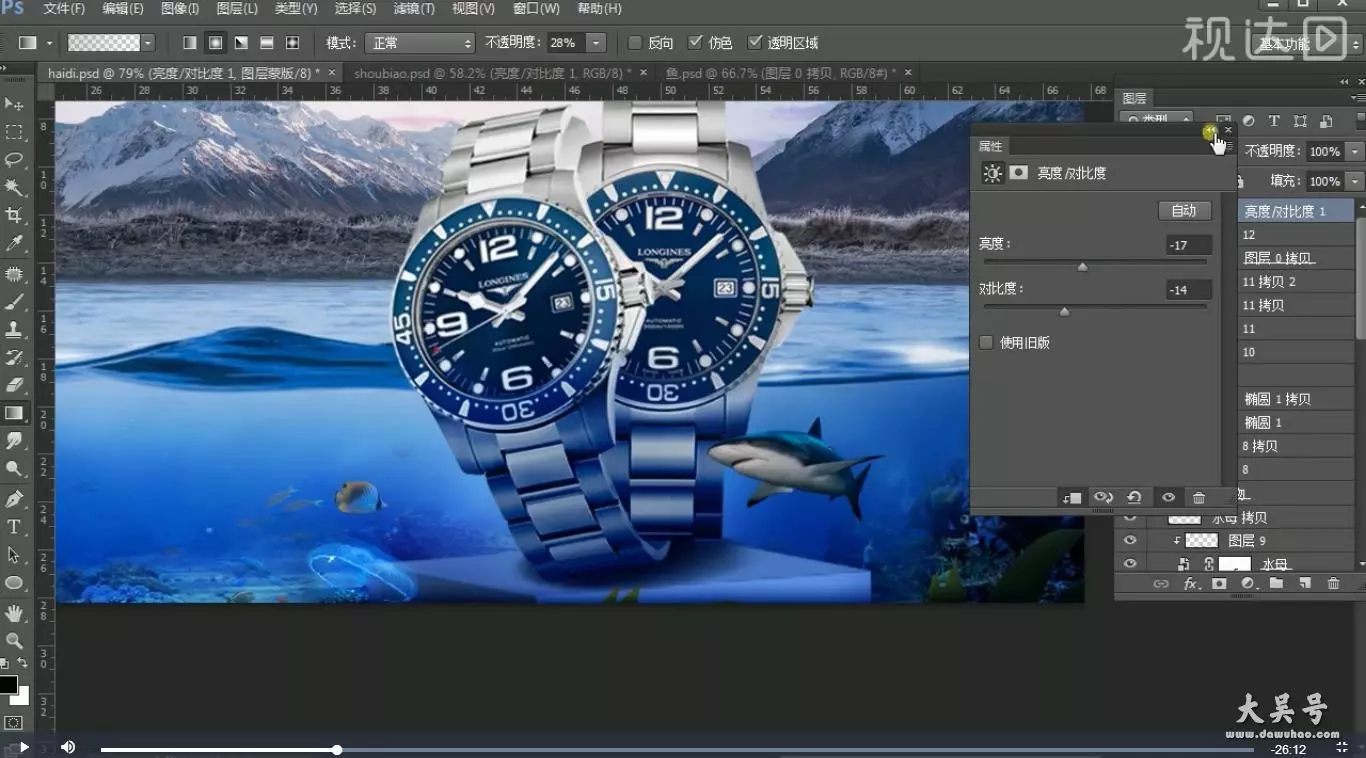Select the Brush tool

pyautogui.click(x=14, y=301)
